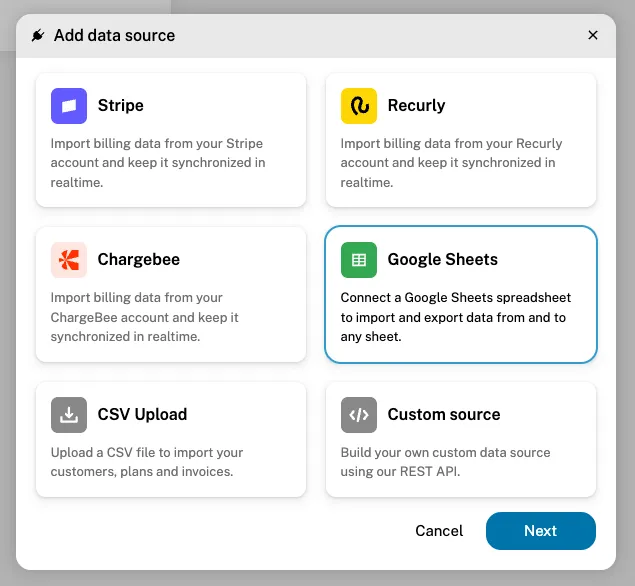The image size is (635, 586).
Task: Click the Recurly import billing data description
Action: pos(451,163)
